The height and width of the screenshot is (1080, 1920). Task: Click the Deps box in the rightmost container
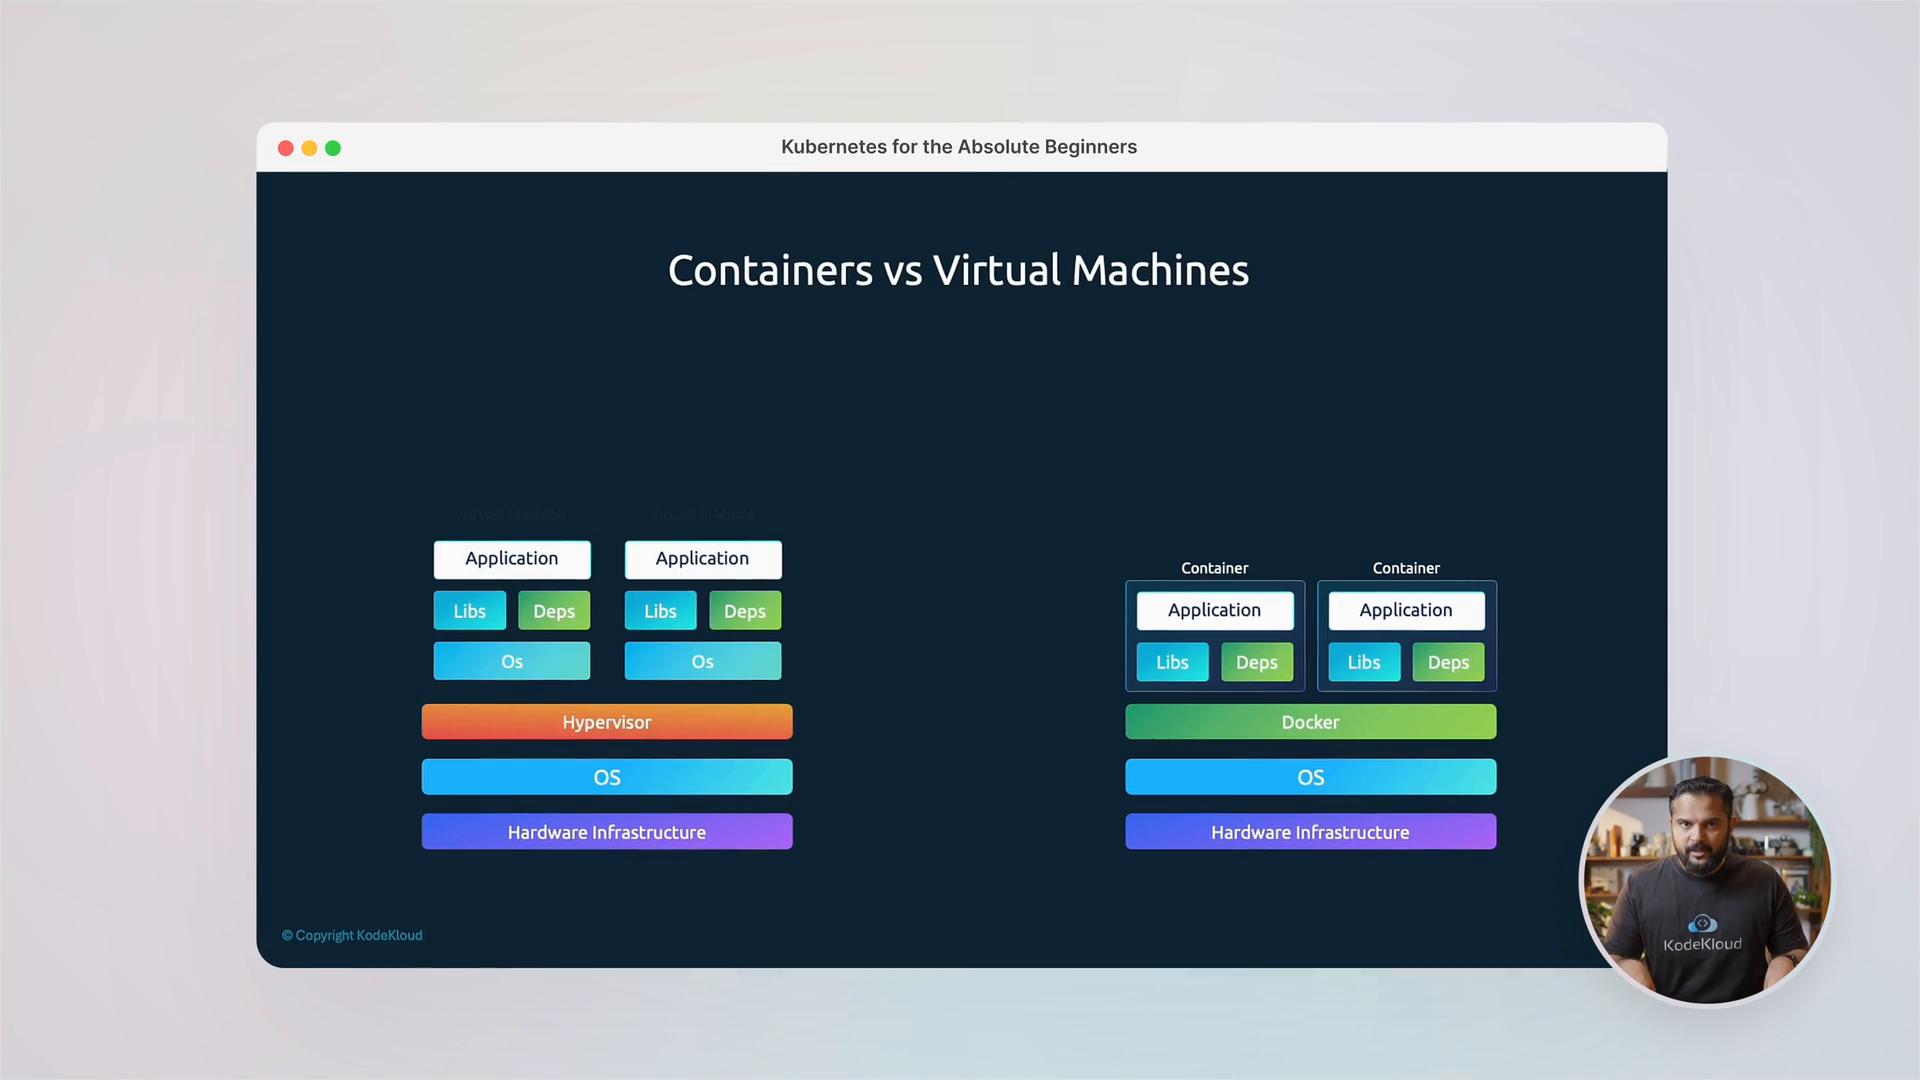[1448, 662]
